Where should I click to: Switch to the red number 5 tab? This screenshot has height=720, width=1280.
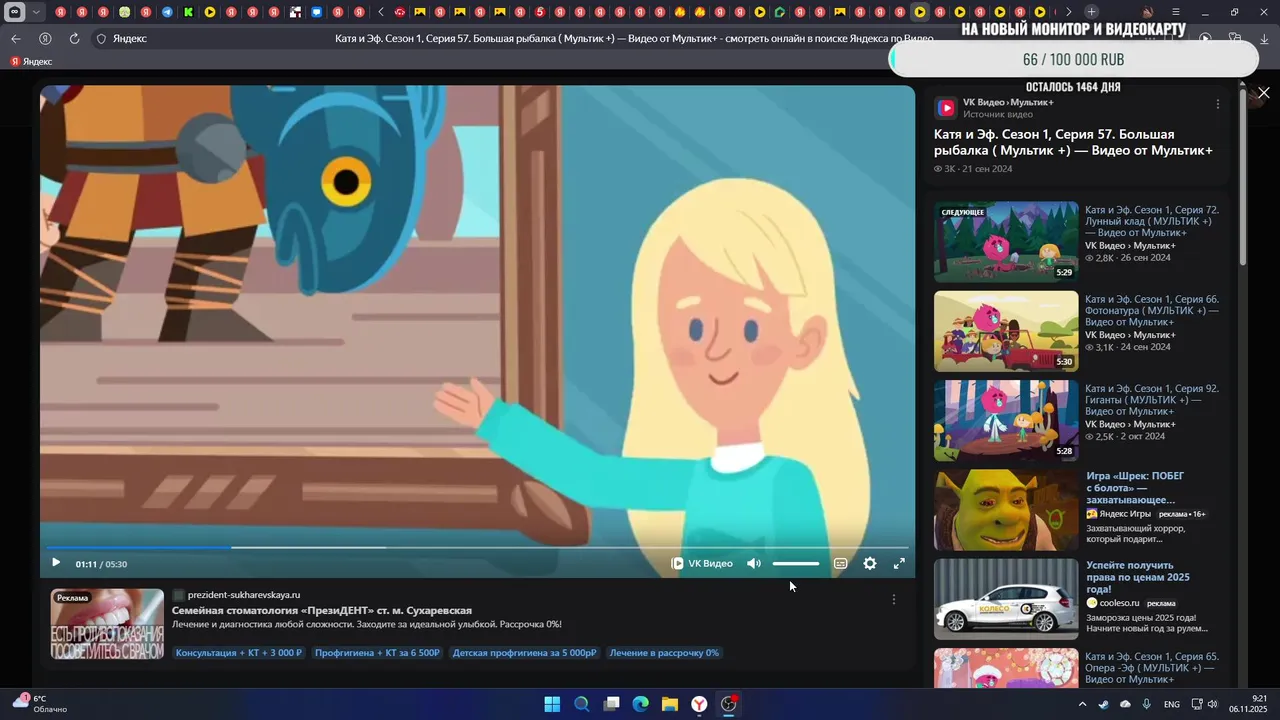click(540, 12)
